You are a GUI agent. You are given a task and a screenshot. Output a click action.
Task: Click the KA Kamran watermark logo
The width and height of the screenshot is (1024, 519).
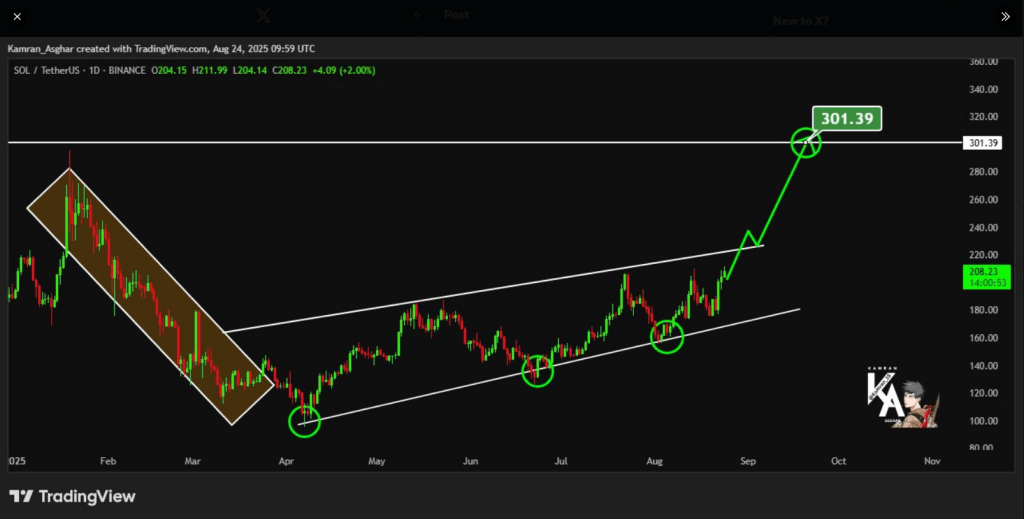pyautogui.click(x=899, y=399)
